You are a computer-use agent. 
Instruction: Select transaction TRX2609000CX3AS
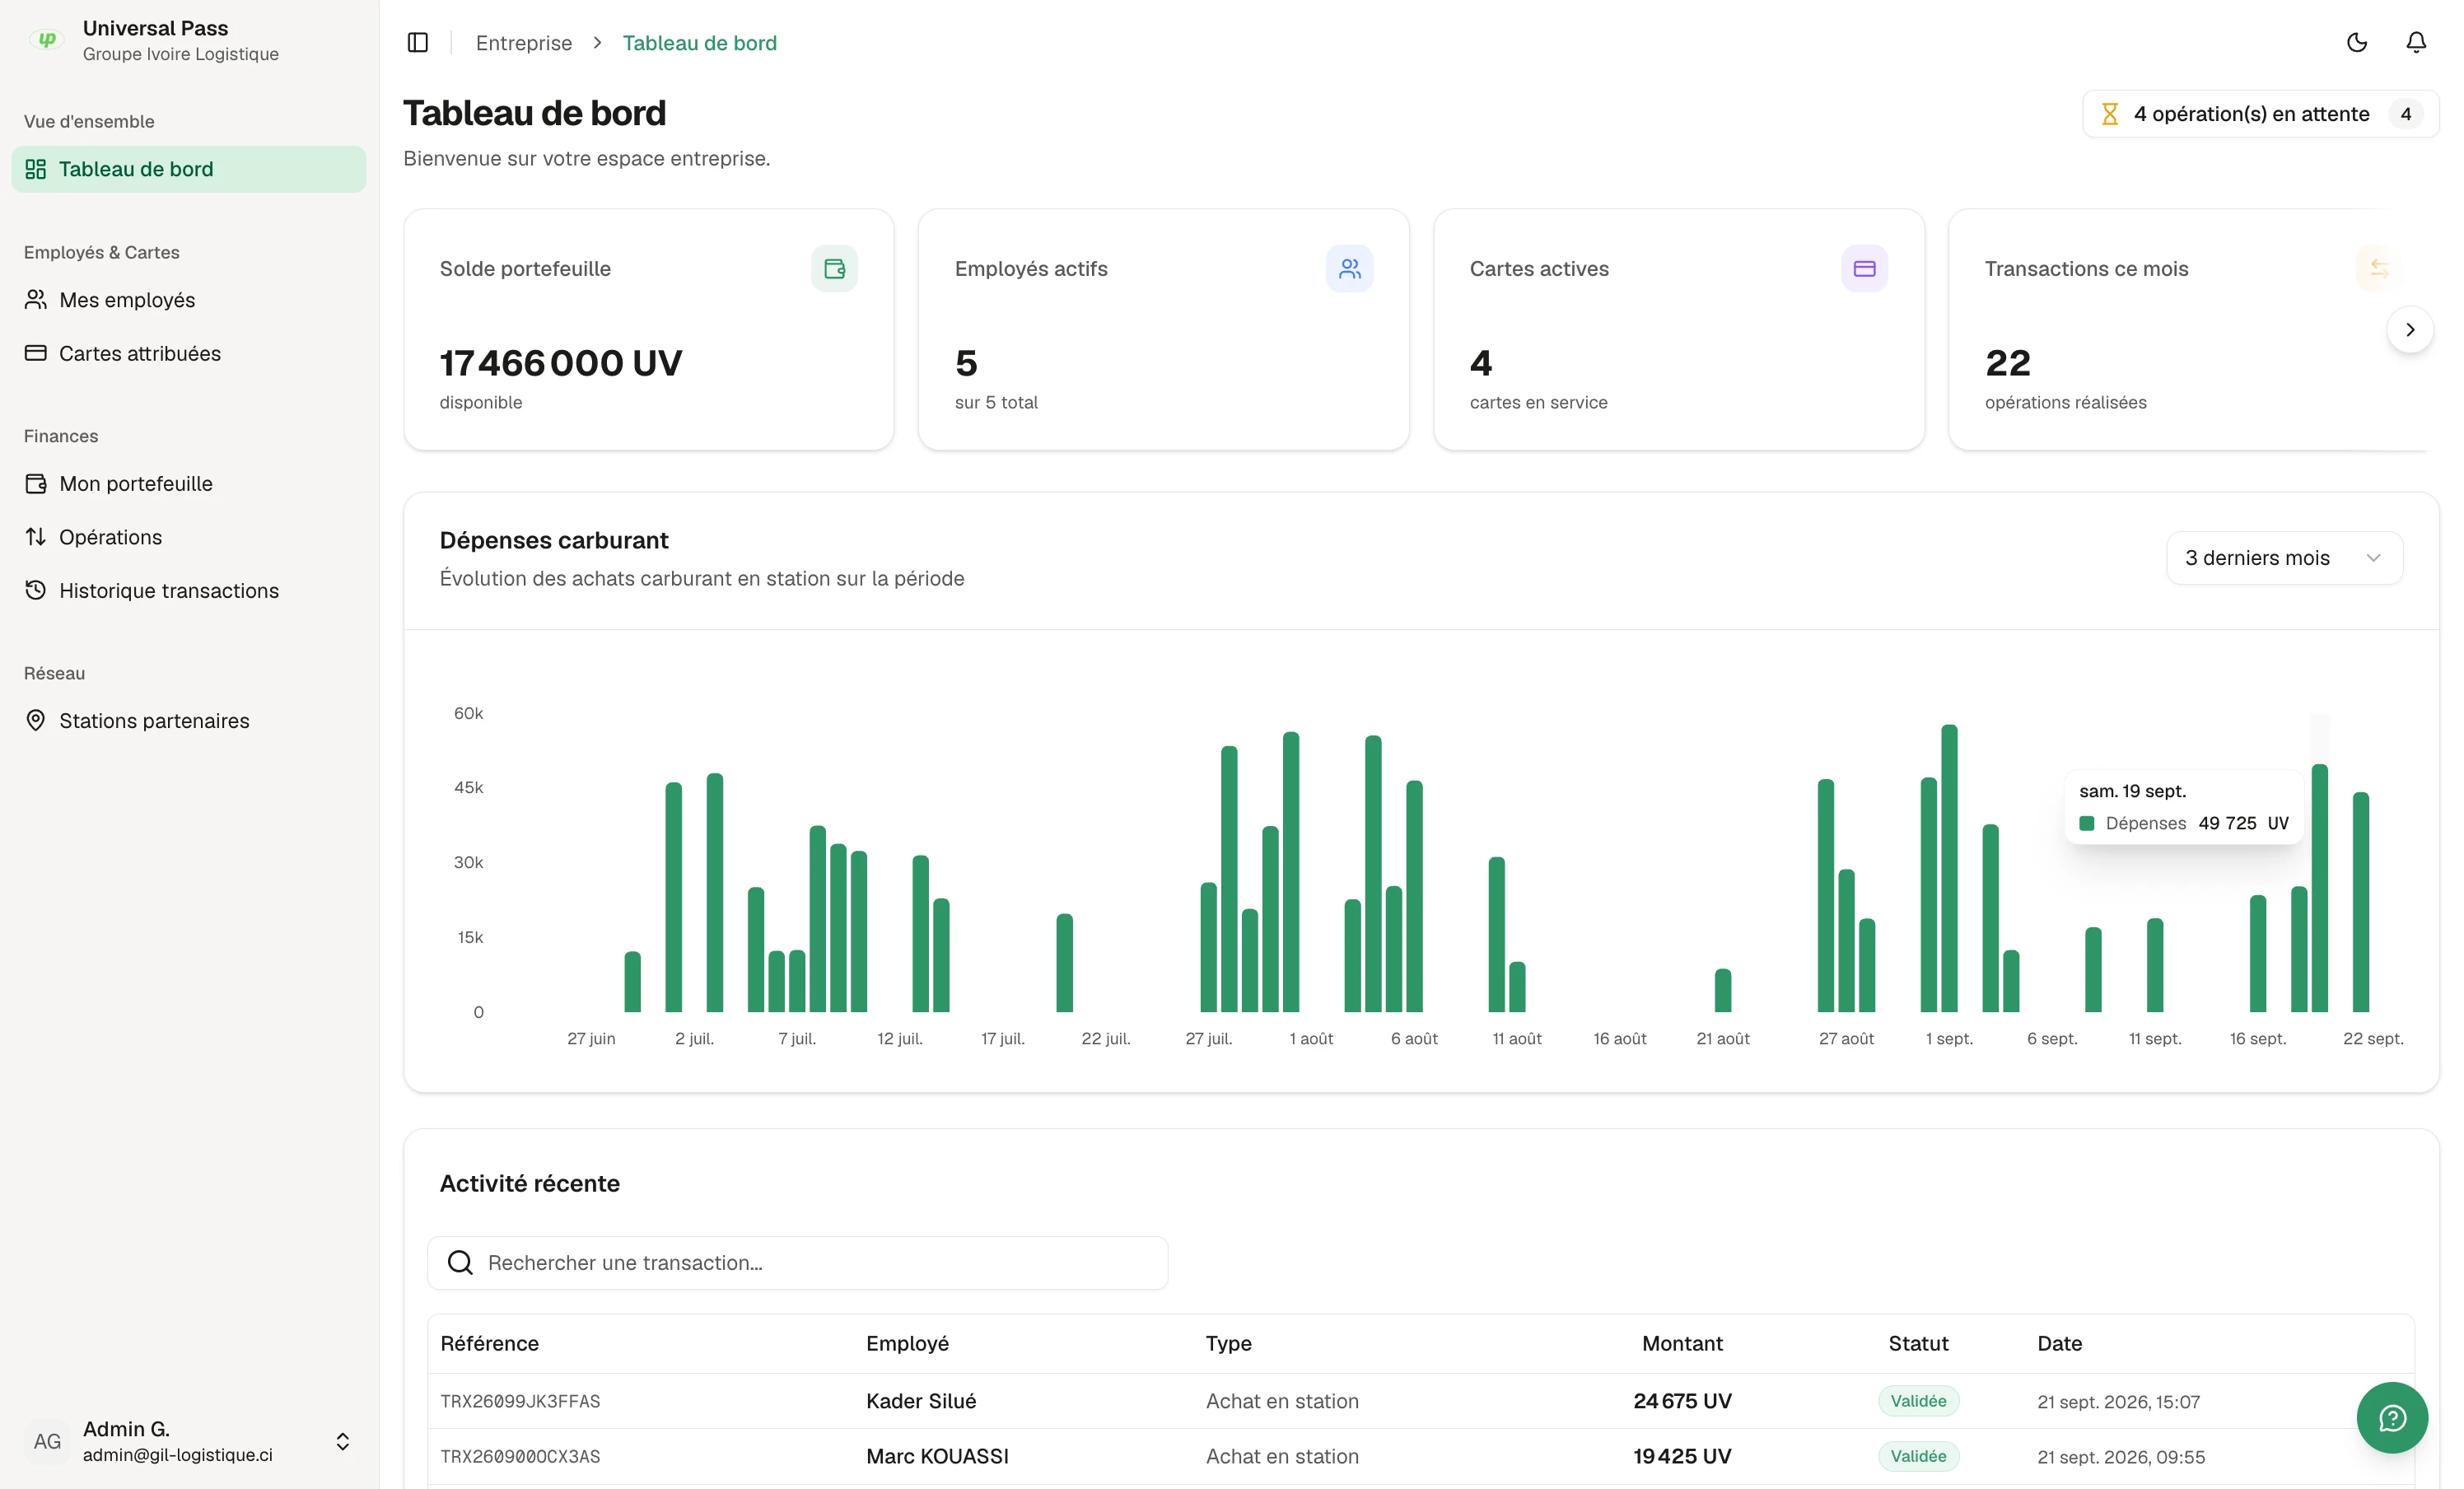[x=520, y=1456]
